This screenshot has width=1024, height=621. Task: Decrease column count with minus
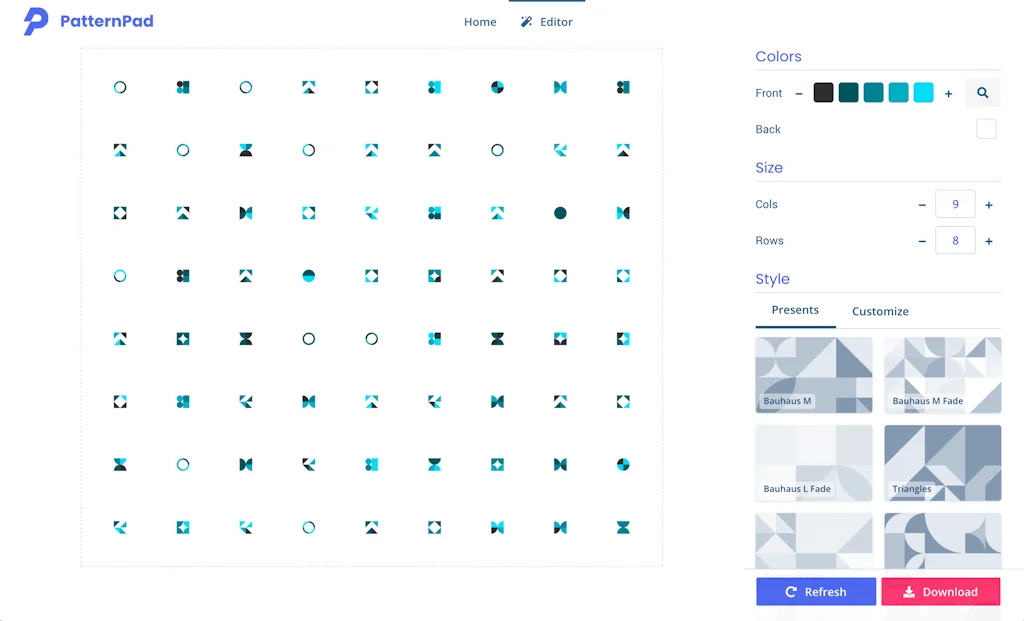922,205
